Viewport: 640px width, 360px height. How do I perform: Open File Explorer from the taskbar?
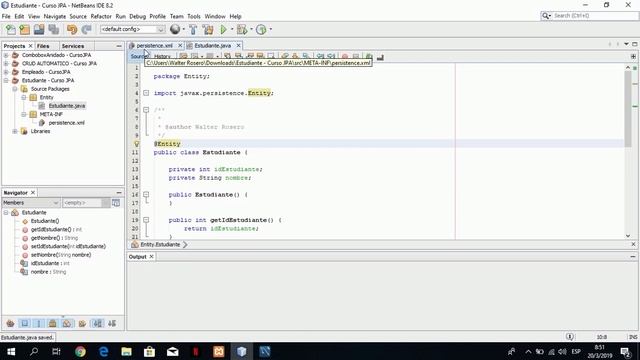[x=127, y=351]
